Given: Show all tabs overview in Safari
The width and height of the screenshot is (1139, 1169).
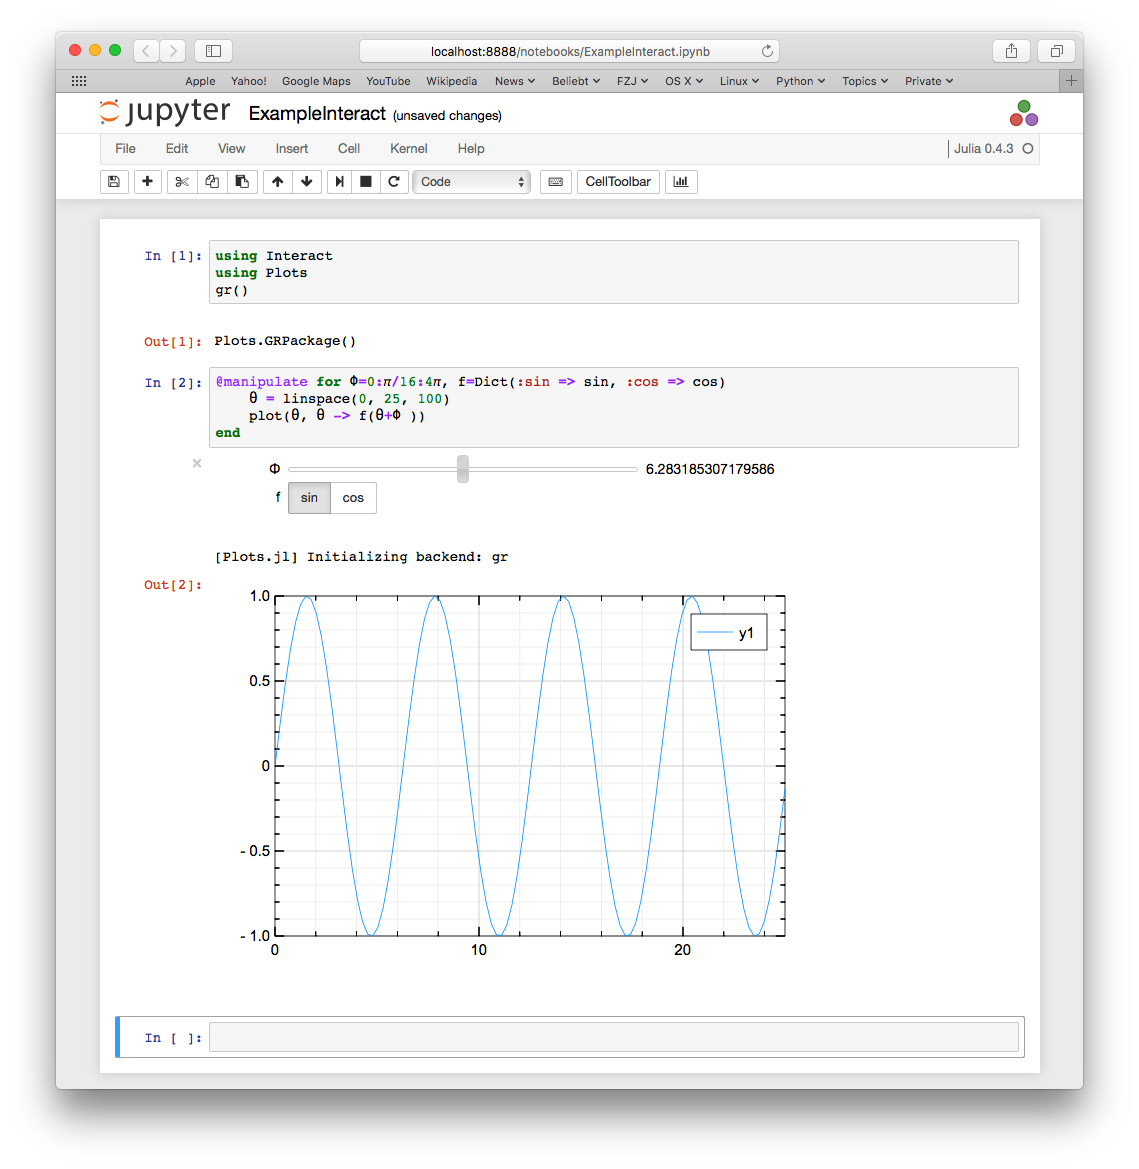Looking at the screenshot, I should 1056,51.
